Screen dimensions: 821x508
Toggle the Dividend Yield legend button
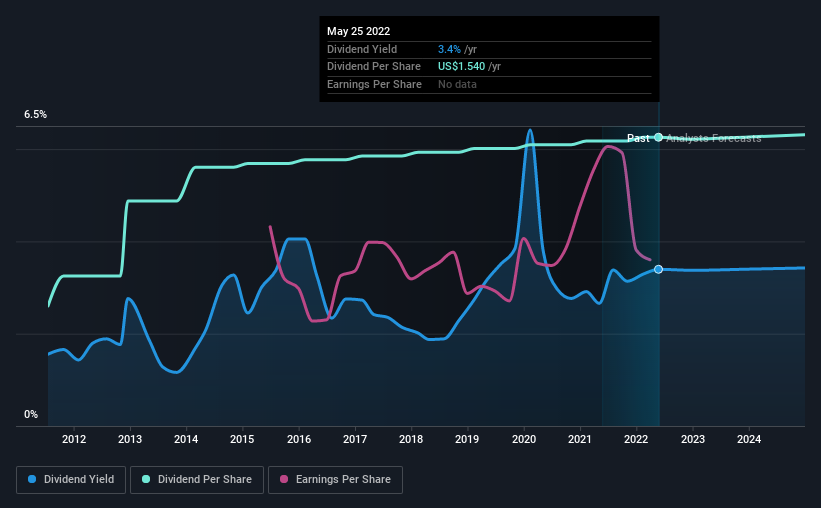71,480
